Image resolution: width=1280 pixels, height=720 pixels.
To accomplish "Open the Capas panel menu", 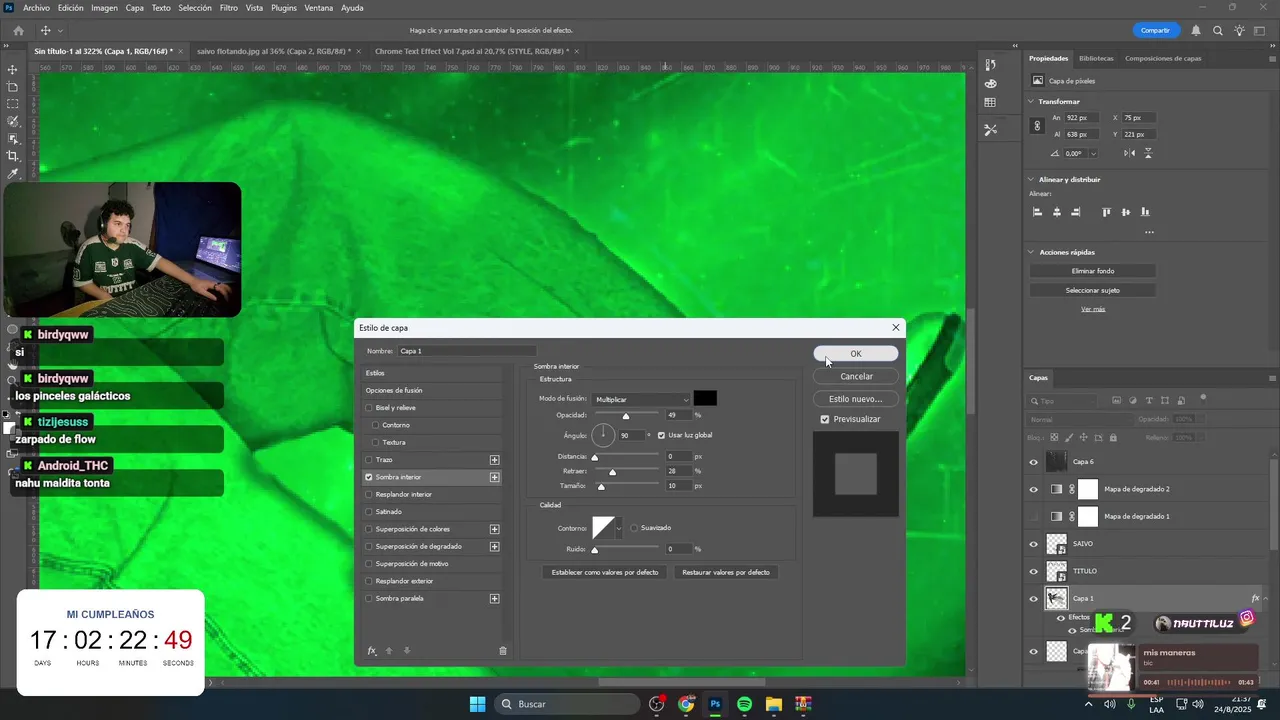I will click(x=1272, y=378).
